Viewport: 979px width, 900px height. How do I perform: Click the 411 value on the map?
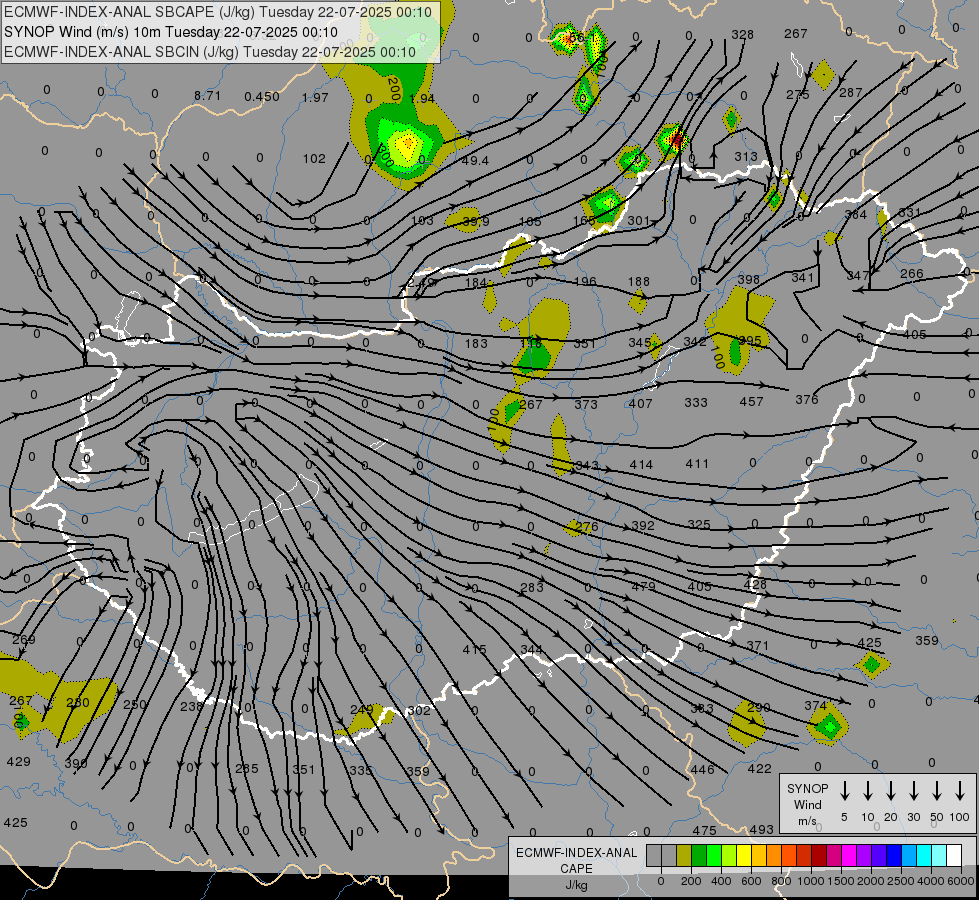pos(697,463)
